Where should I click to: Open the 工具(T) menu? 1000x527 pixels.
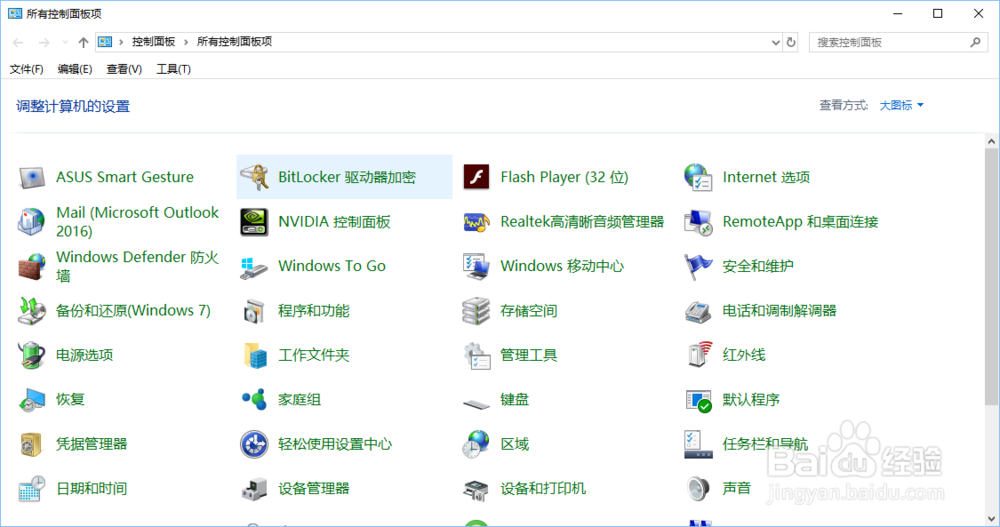point(173,69)
